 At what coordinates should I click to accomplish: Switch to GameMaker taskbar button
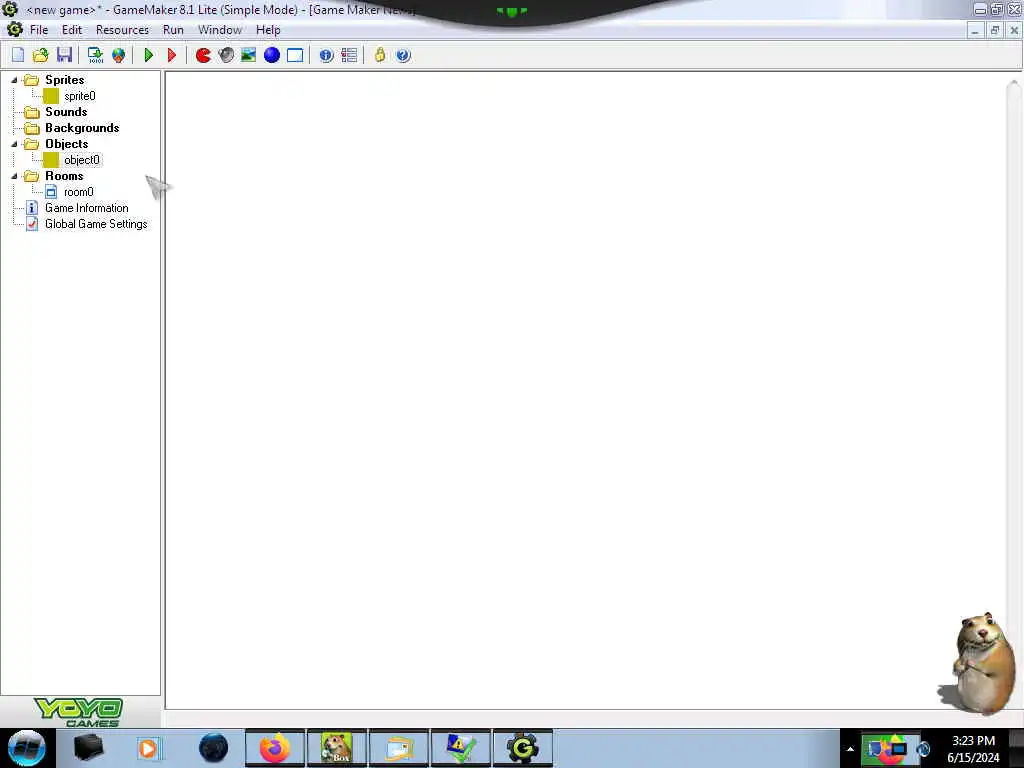pos(522,748)
